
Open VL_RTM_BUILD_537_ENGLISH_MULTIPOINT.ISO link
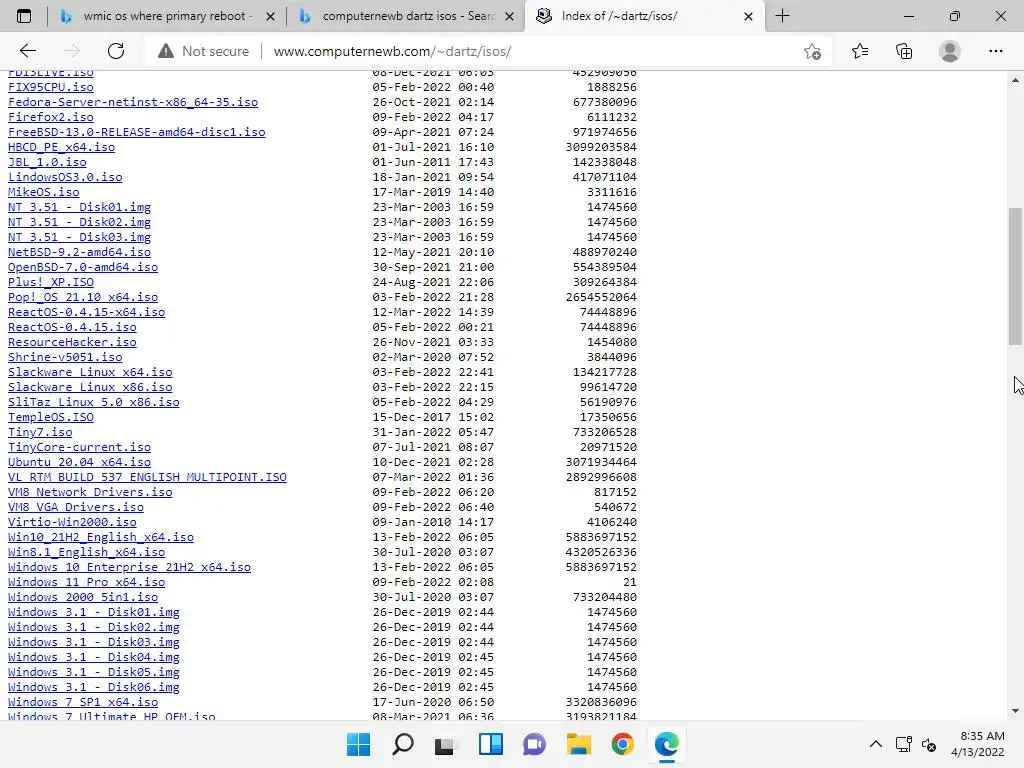tap(147, 477)
